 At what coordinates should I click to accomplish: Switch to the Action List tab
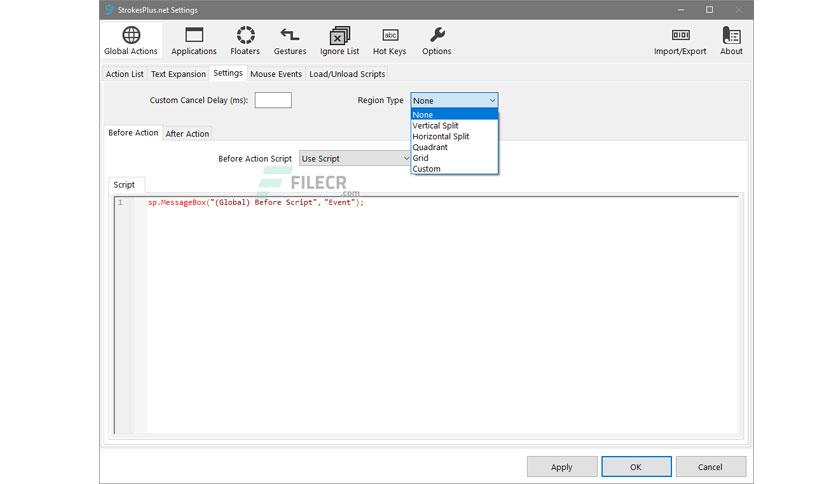[x=124, y=74]
